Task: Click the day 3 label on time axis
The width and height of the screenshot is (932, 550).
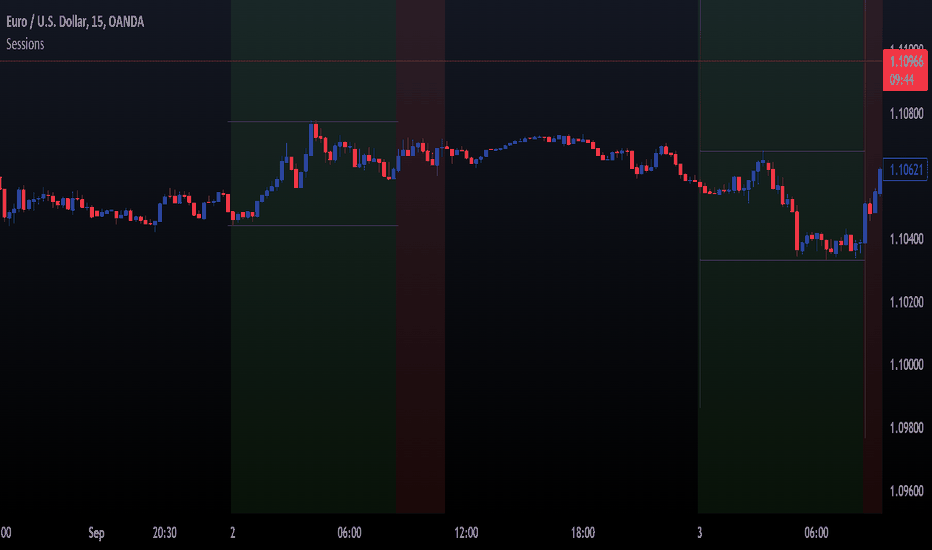Action: pos(700,532)
